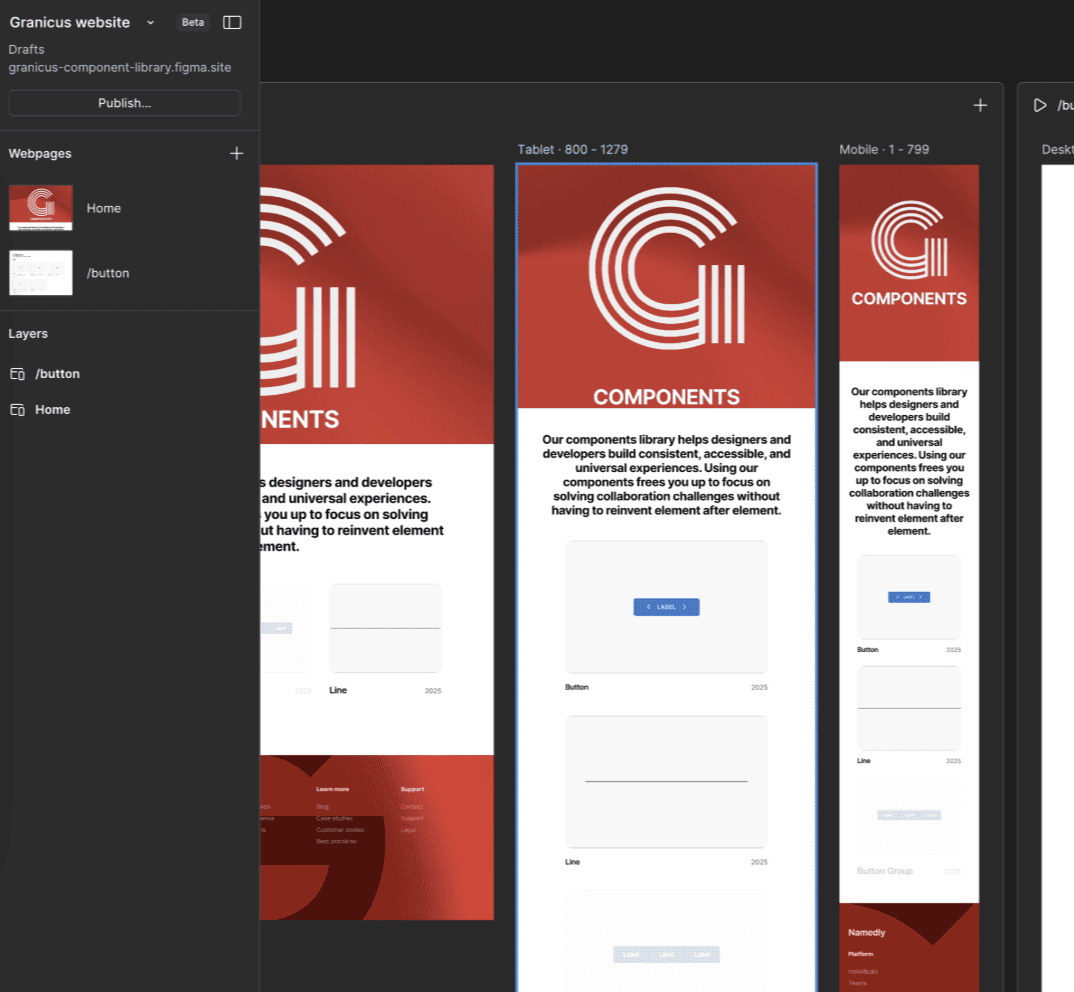Click the Support footer heading
Image resolution: width=1074 pixels, height=992 pixels.
tap(412, 789)
